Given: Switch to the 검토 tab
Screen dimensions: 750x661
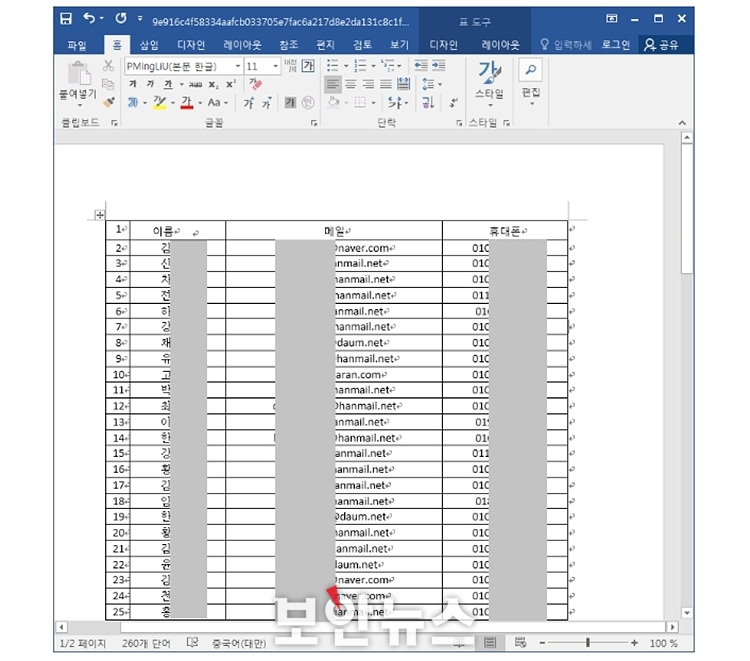Looking at the screenshot, I should pyautogui.click(x=362, y=45).
